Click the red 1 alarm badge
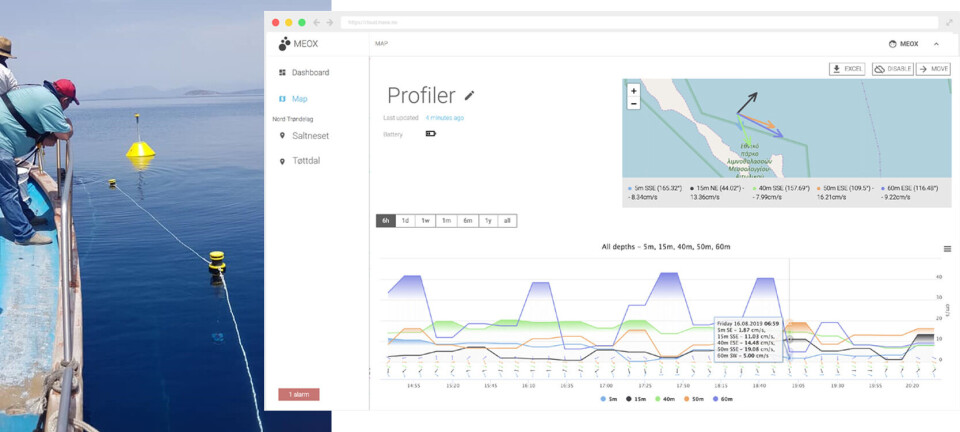 [x=298, y=394]
